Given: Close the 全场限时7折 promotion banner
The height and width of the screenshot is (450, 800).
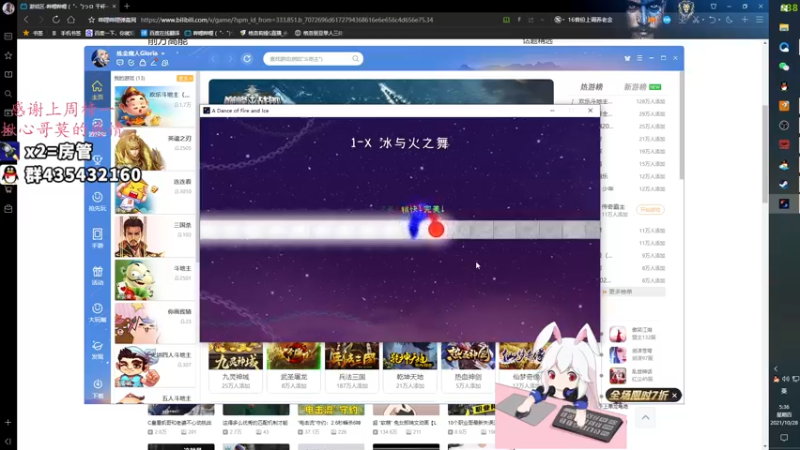Looking at the screenshot, I should tap(674, 395).
